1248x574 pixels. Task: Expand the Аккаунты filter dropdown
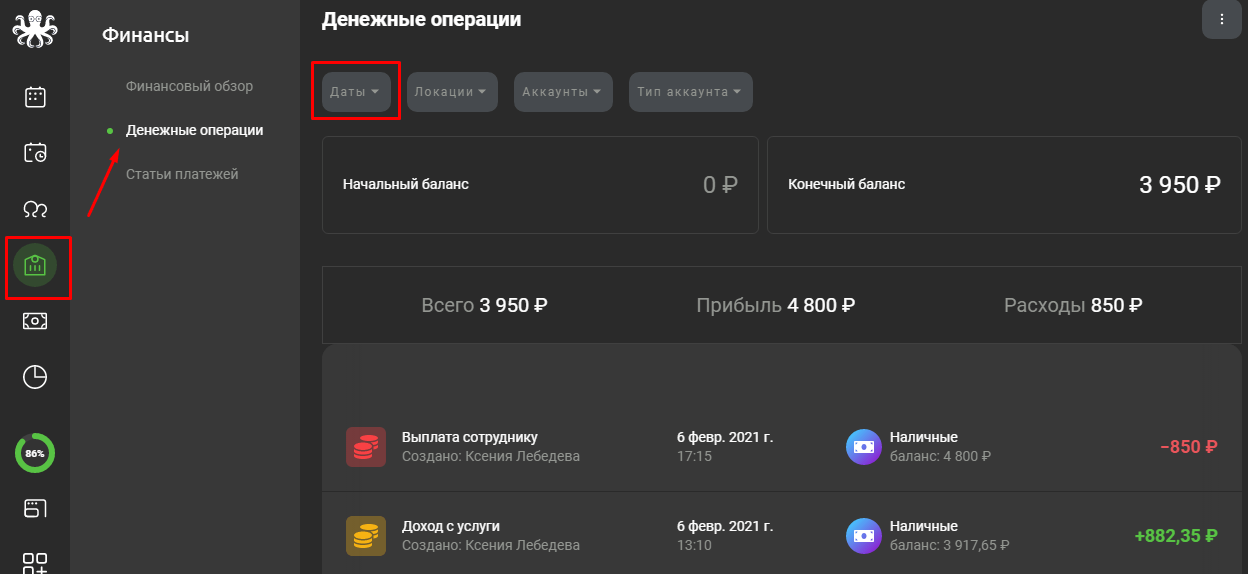click(563, 91)
